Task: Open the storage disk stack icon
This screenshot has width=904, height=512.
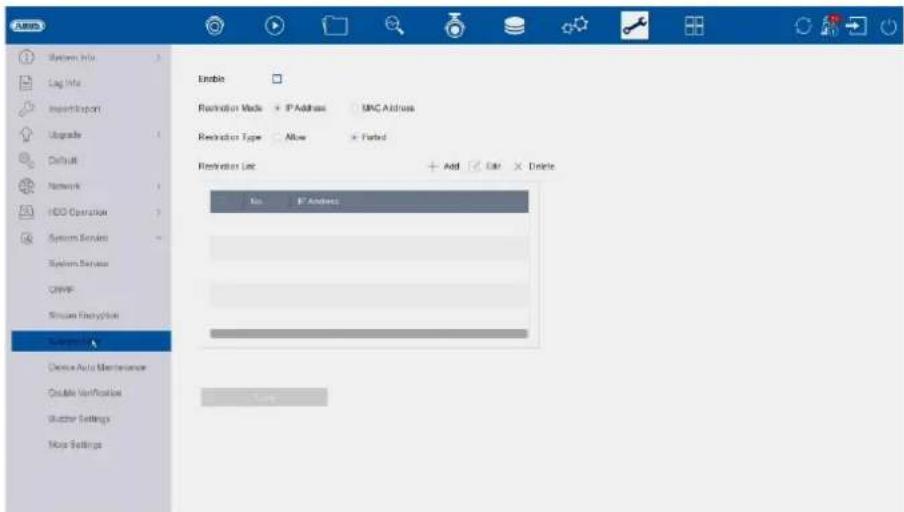Action: pyautogui.click(x=514, y=26)
